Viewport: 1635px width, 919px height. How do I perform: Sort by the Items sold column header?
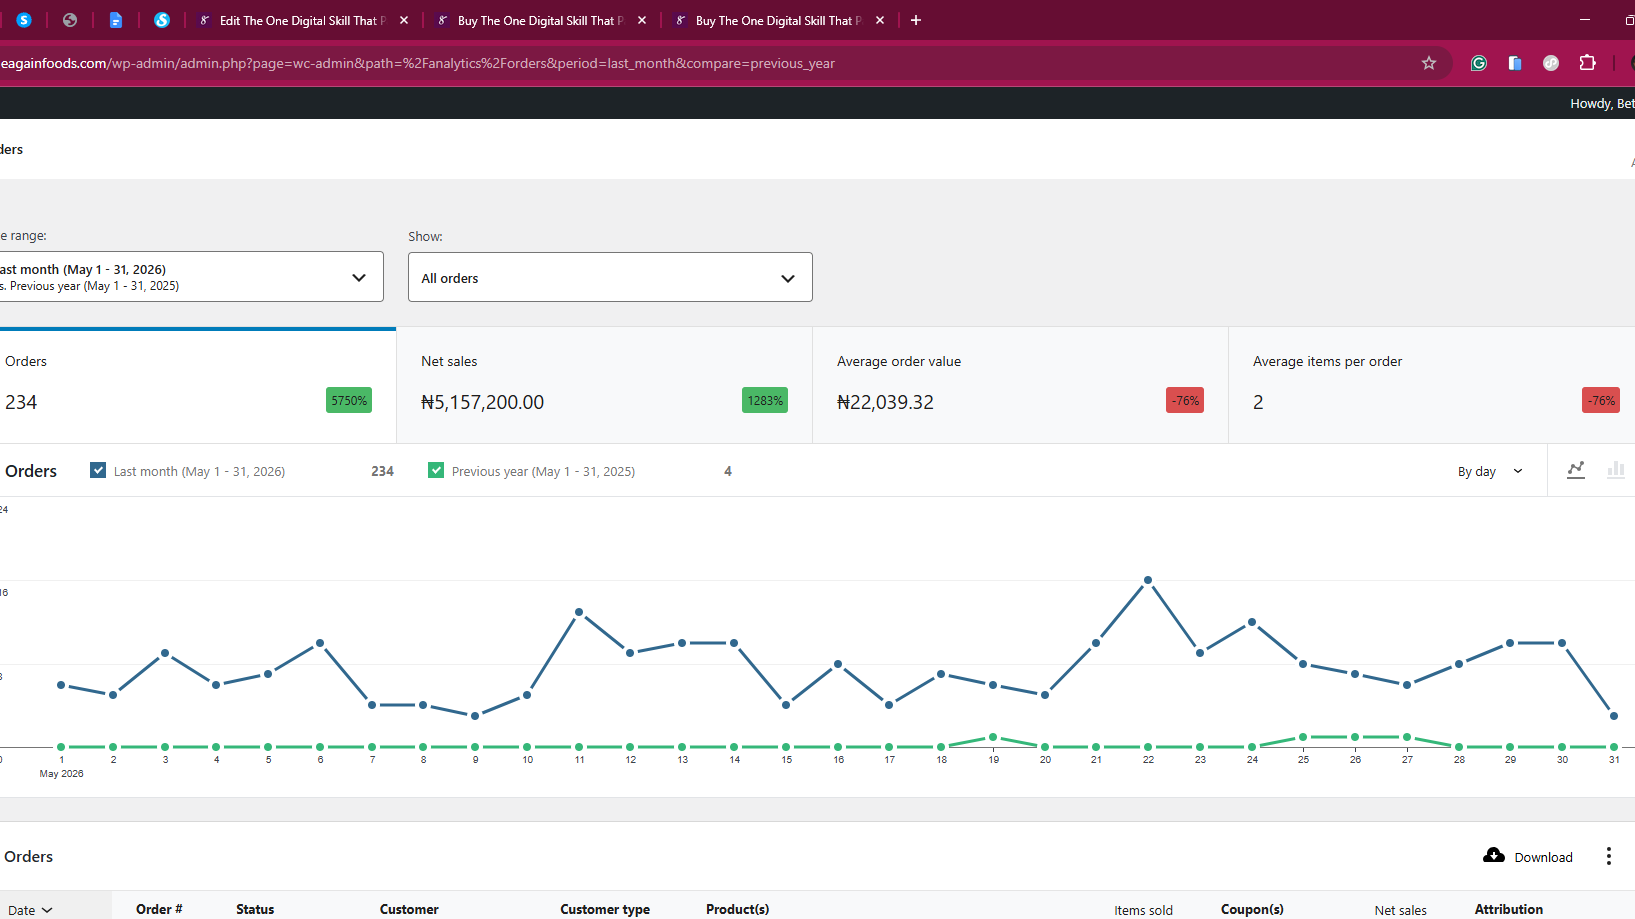(1143, 910)
